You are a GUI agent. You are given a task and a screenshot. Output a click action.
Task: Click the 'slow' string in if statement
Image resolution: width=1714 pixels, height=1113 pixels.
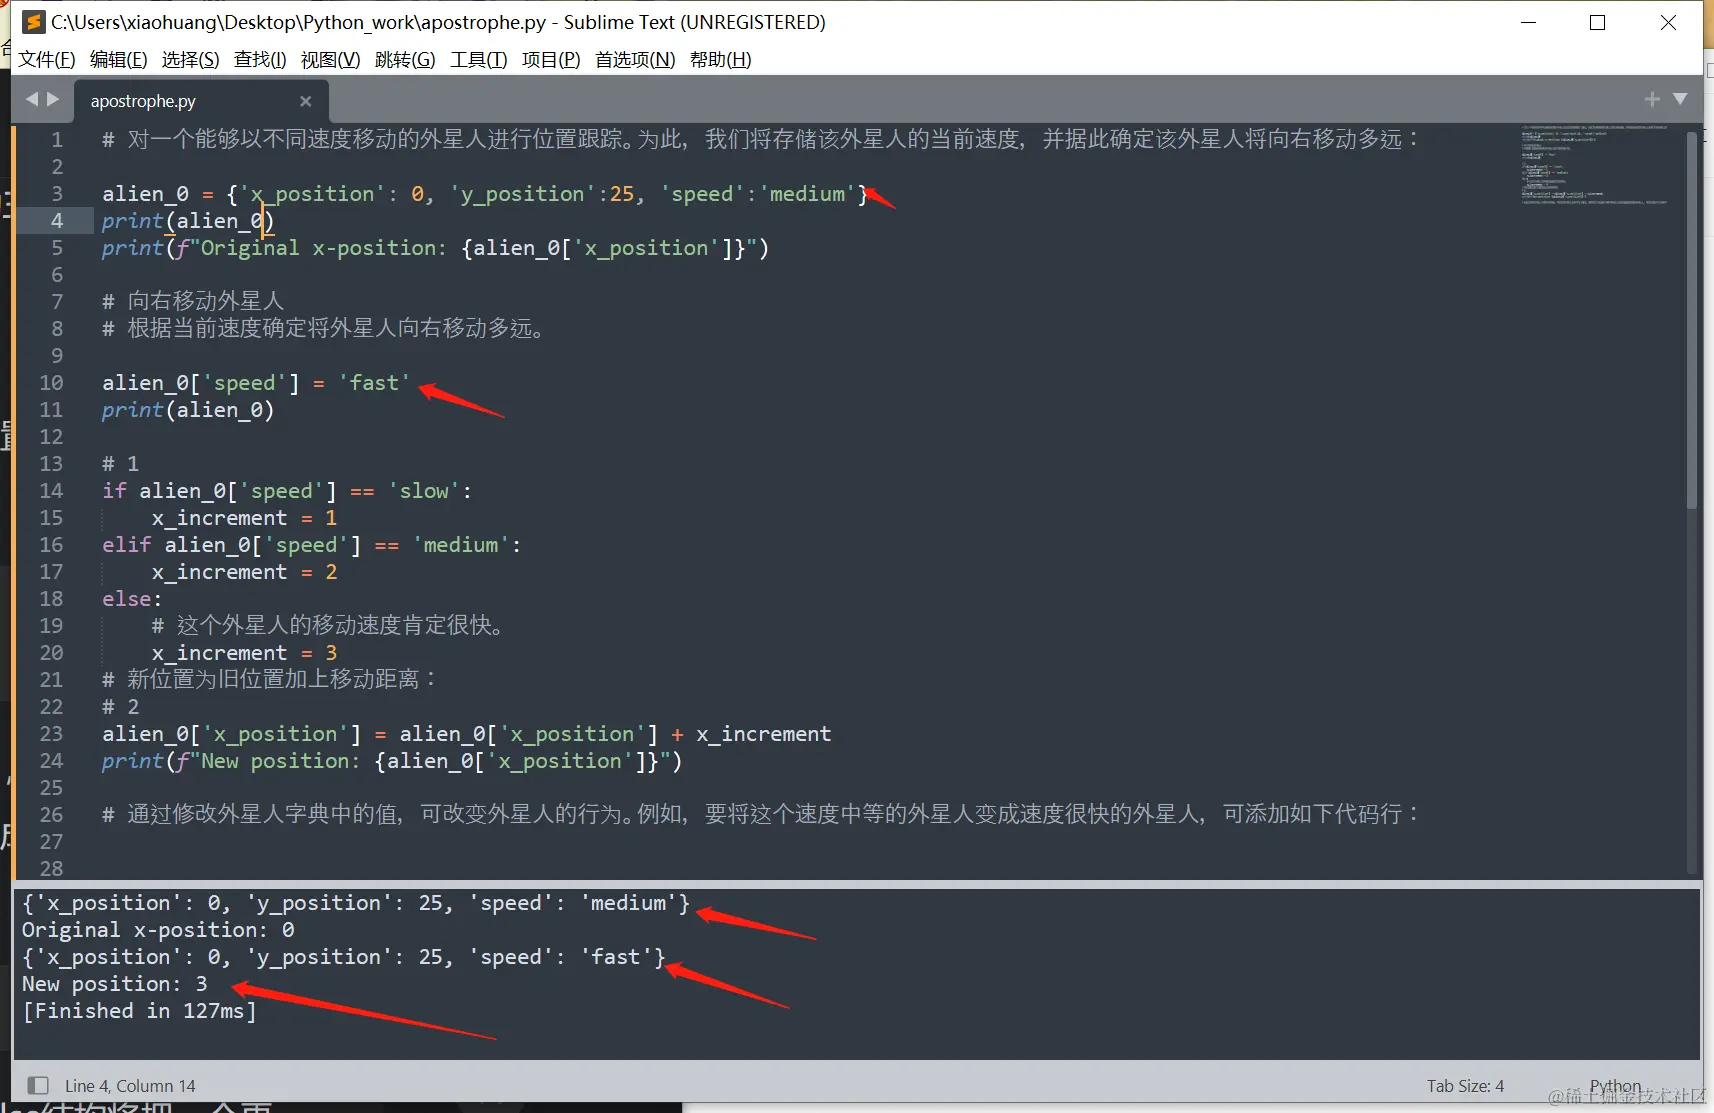(425, 491)
